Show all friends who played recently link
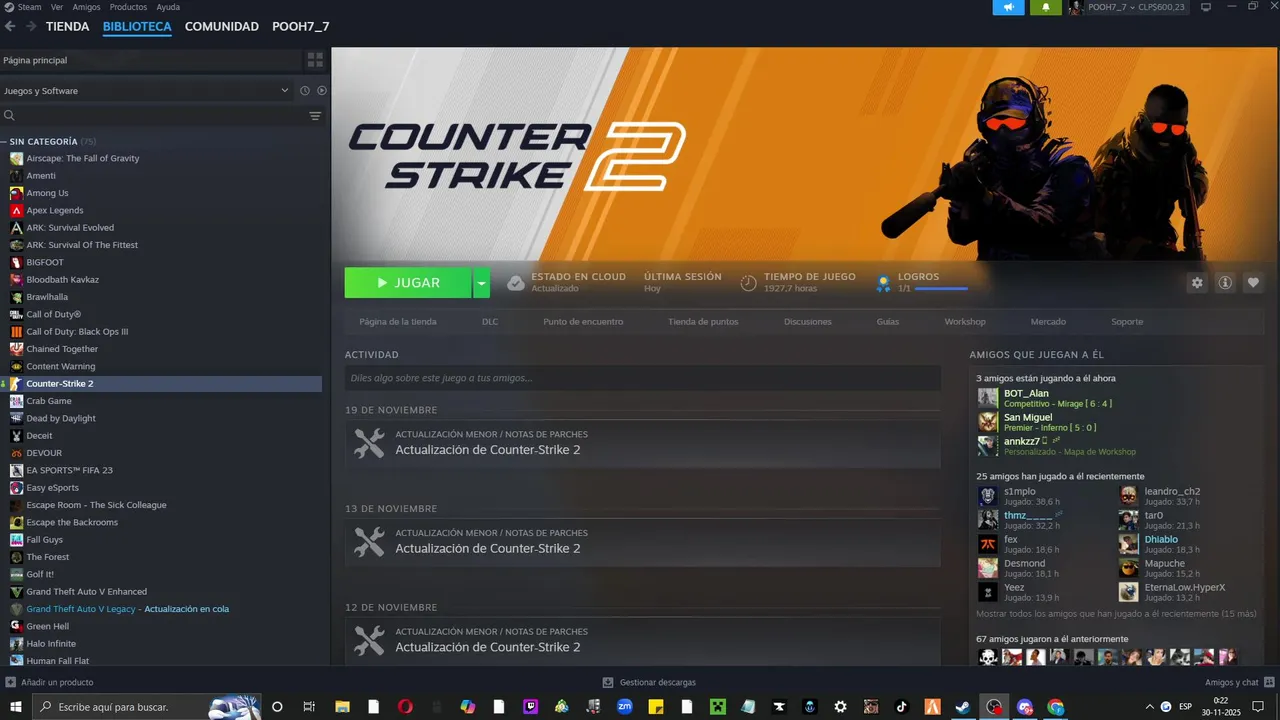 pyautogui.click(x=1116, y=614)
